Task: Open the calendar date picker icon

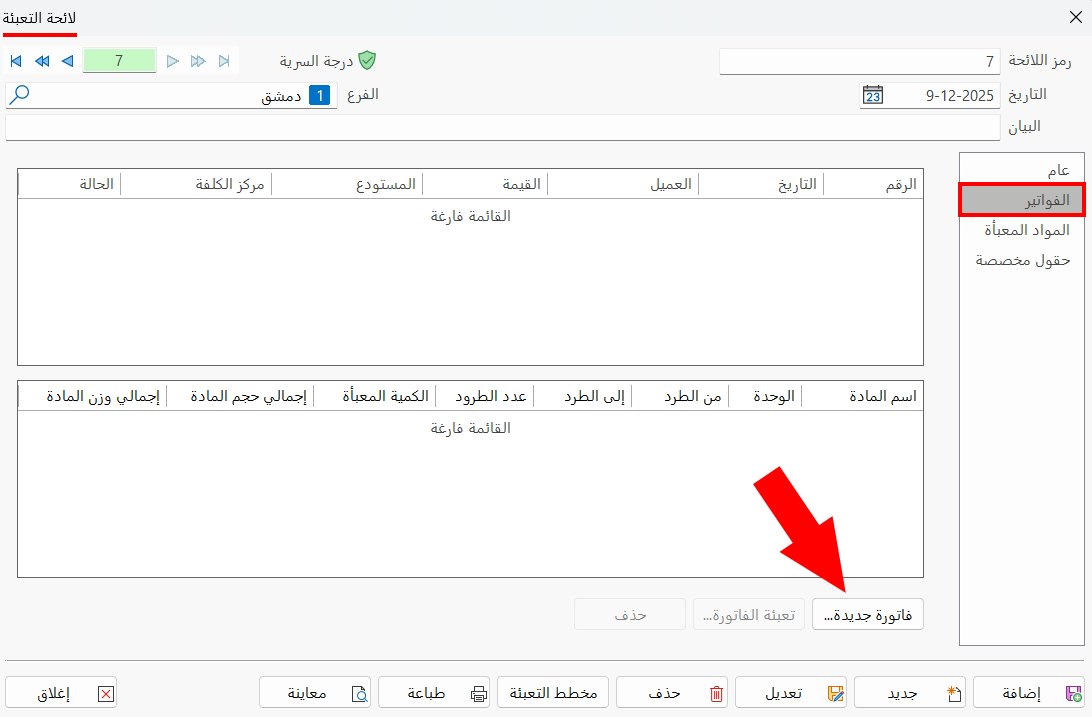Action: point(873,95)
